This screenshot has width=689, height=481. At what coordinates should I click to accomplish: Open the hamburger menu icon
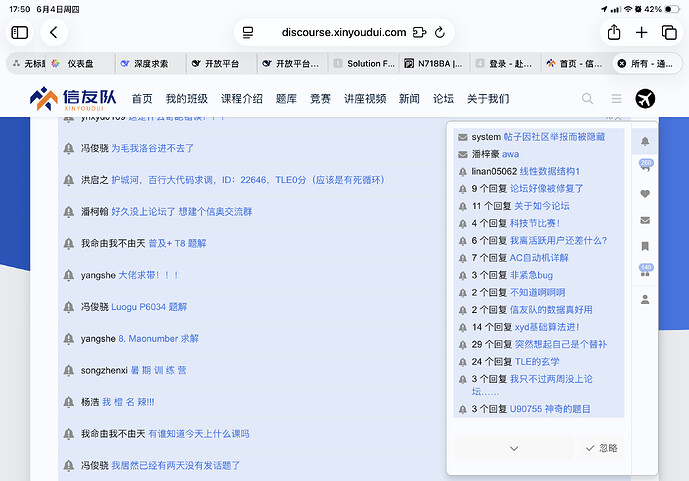click(x=616, y=99)
